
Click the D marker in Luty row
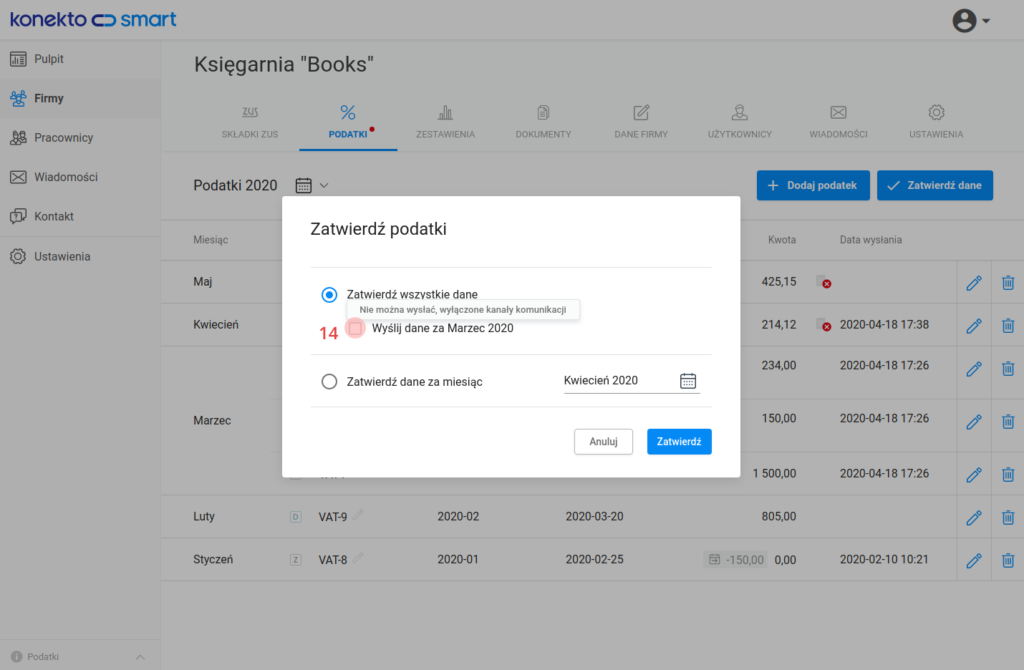tap(296, 517)
